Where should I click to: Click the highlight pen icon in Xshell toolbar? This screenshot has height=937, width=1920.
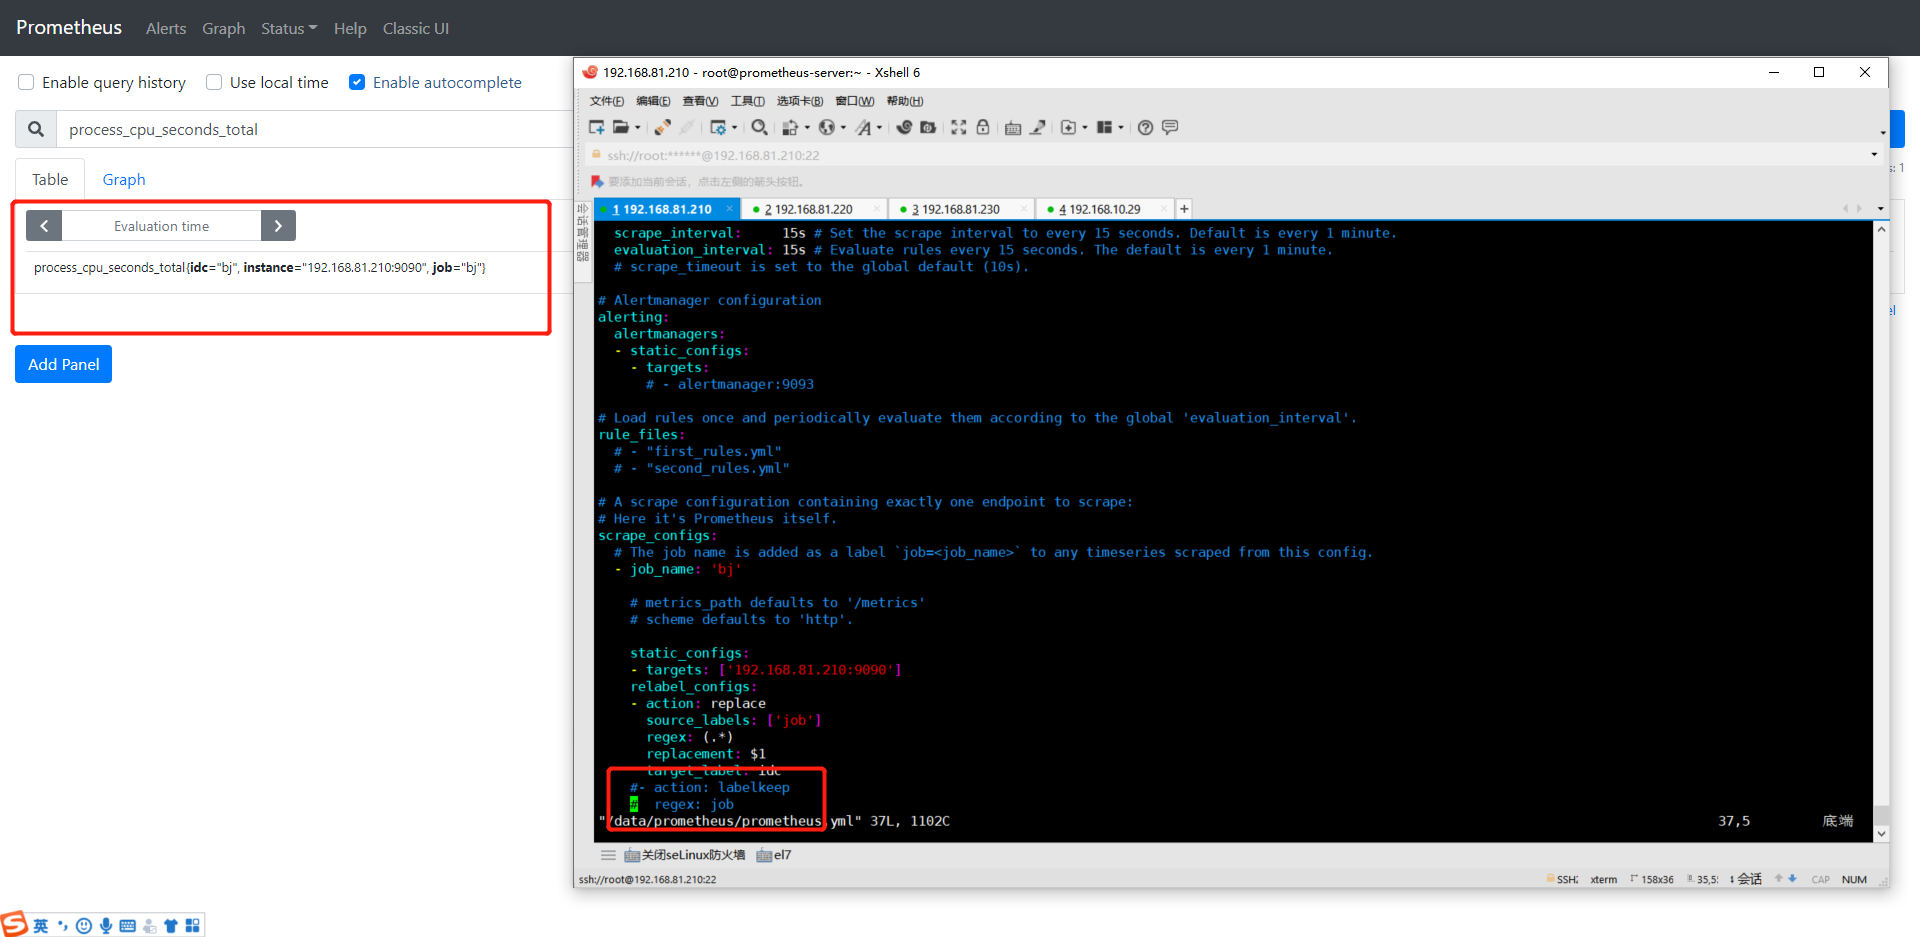(x=1038, y=127)
